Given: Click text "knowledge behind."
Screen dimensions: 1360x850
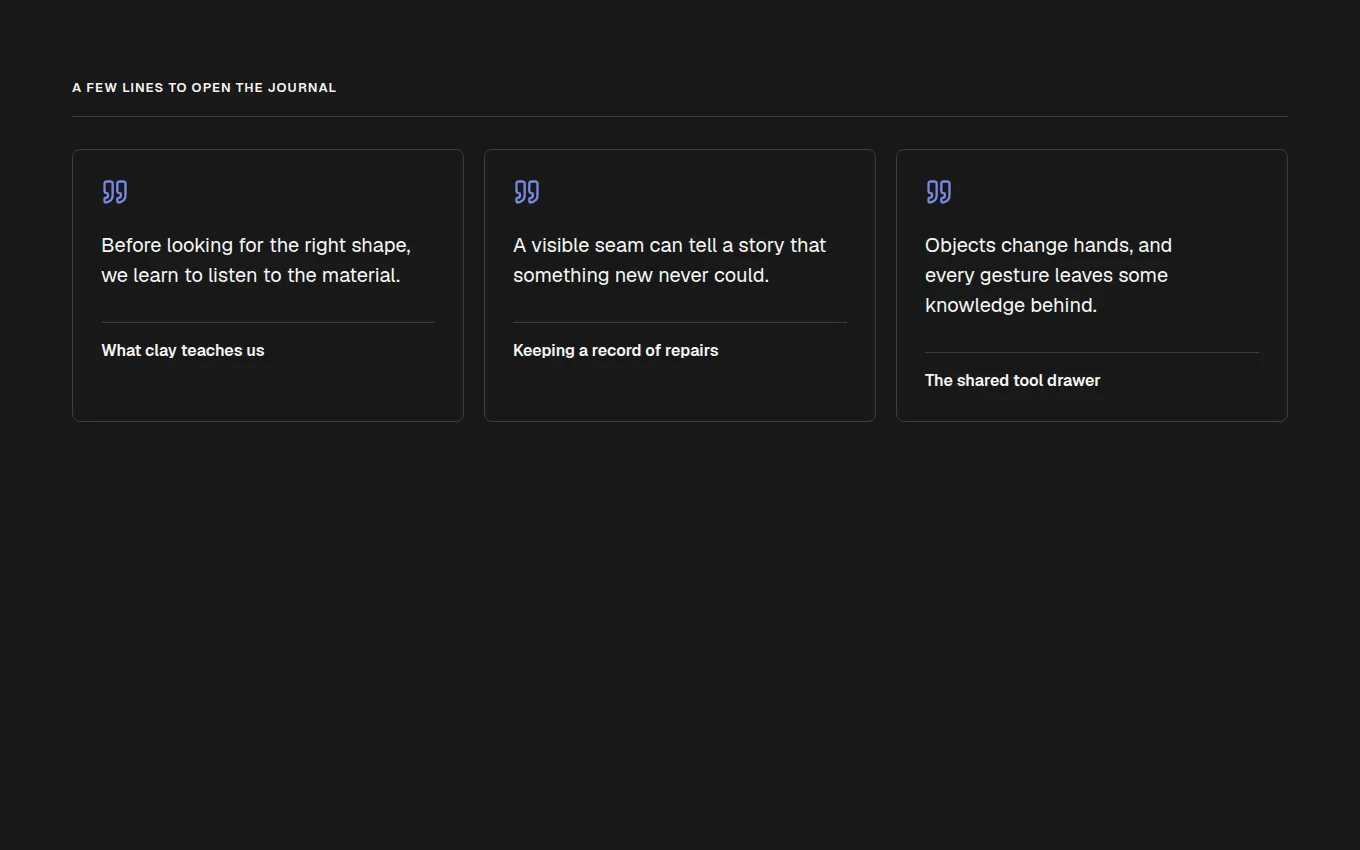Looking at the screenshot, I should coord(1011,306).
